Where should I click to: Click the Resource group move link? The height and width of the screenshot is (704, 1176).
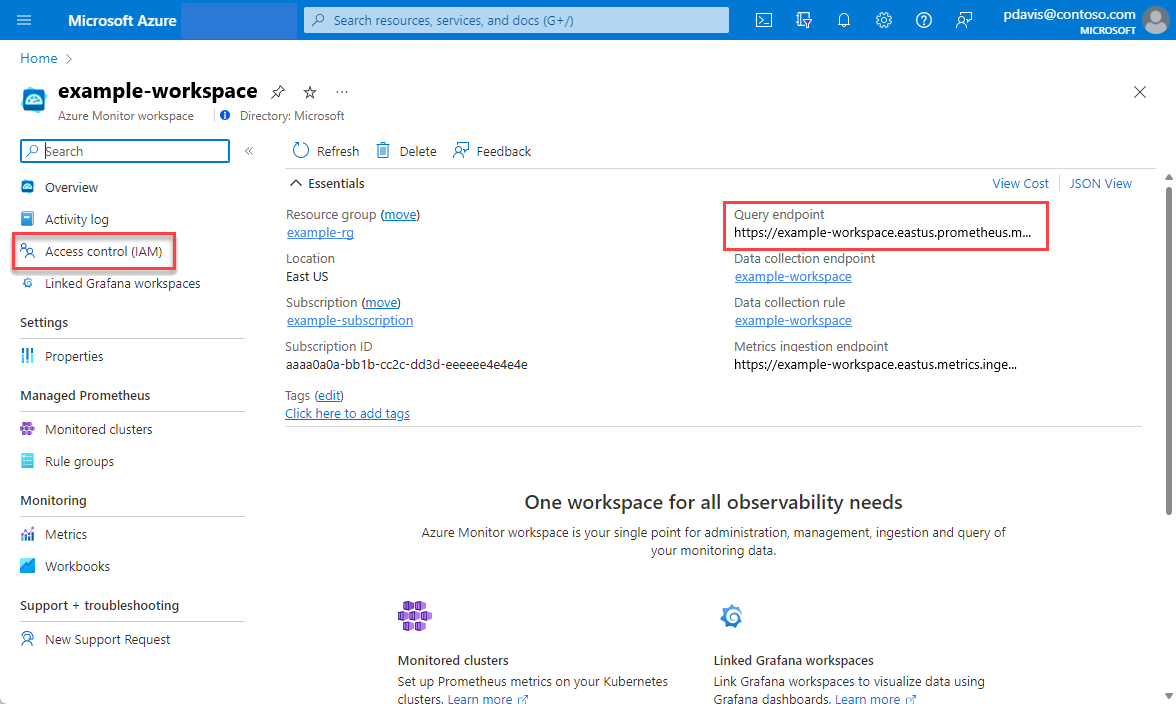(x=400, y=214)
